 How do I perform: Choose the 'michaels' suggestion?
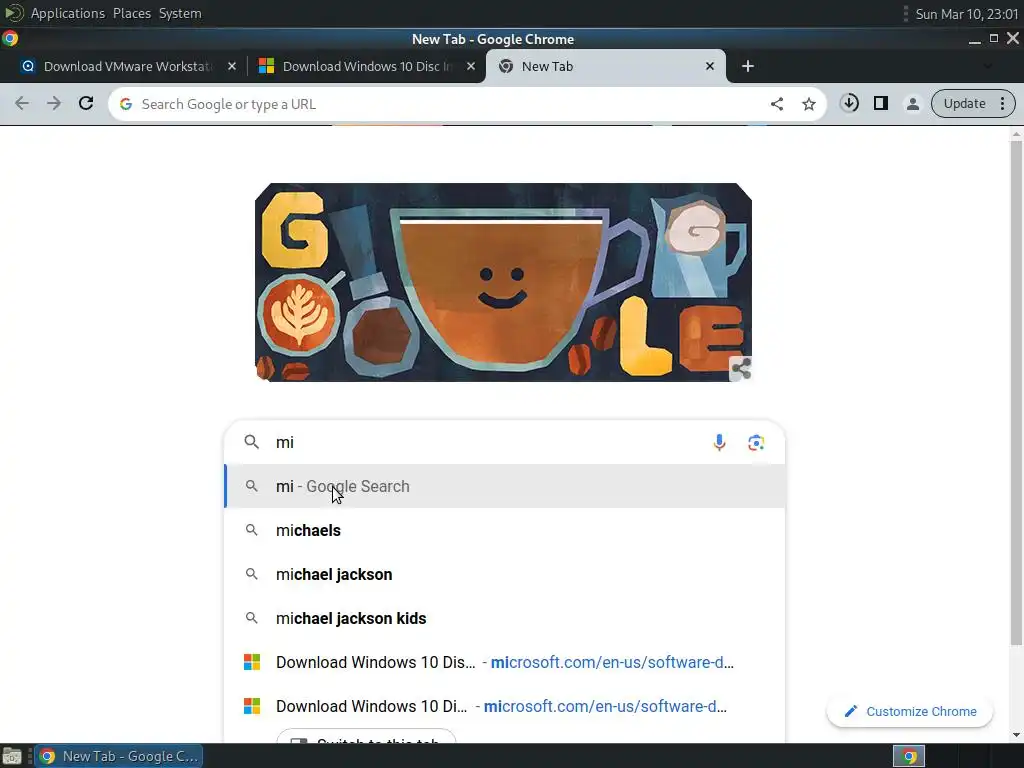point(505,530)
